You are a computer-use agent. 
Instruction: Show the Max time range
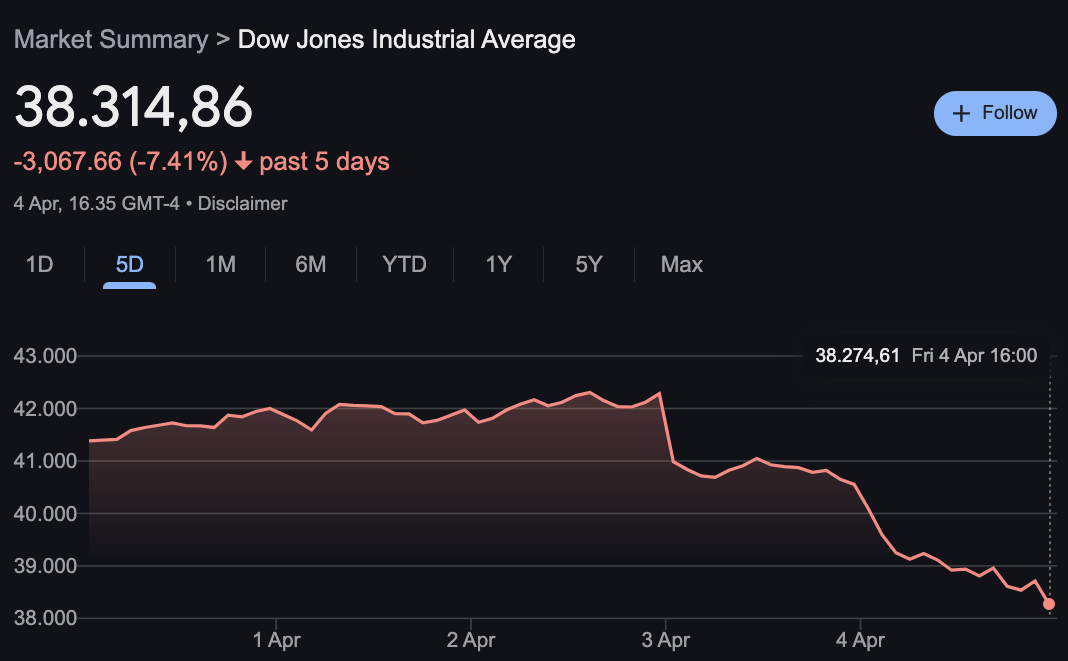click(x=681, y=264)
